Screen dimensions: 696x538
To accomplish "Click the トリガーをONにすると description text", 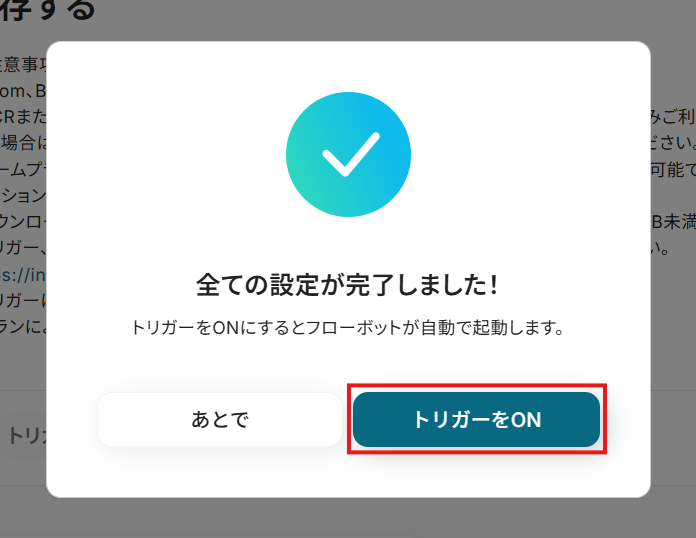I will click(x=348, y=328).
